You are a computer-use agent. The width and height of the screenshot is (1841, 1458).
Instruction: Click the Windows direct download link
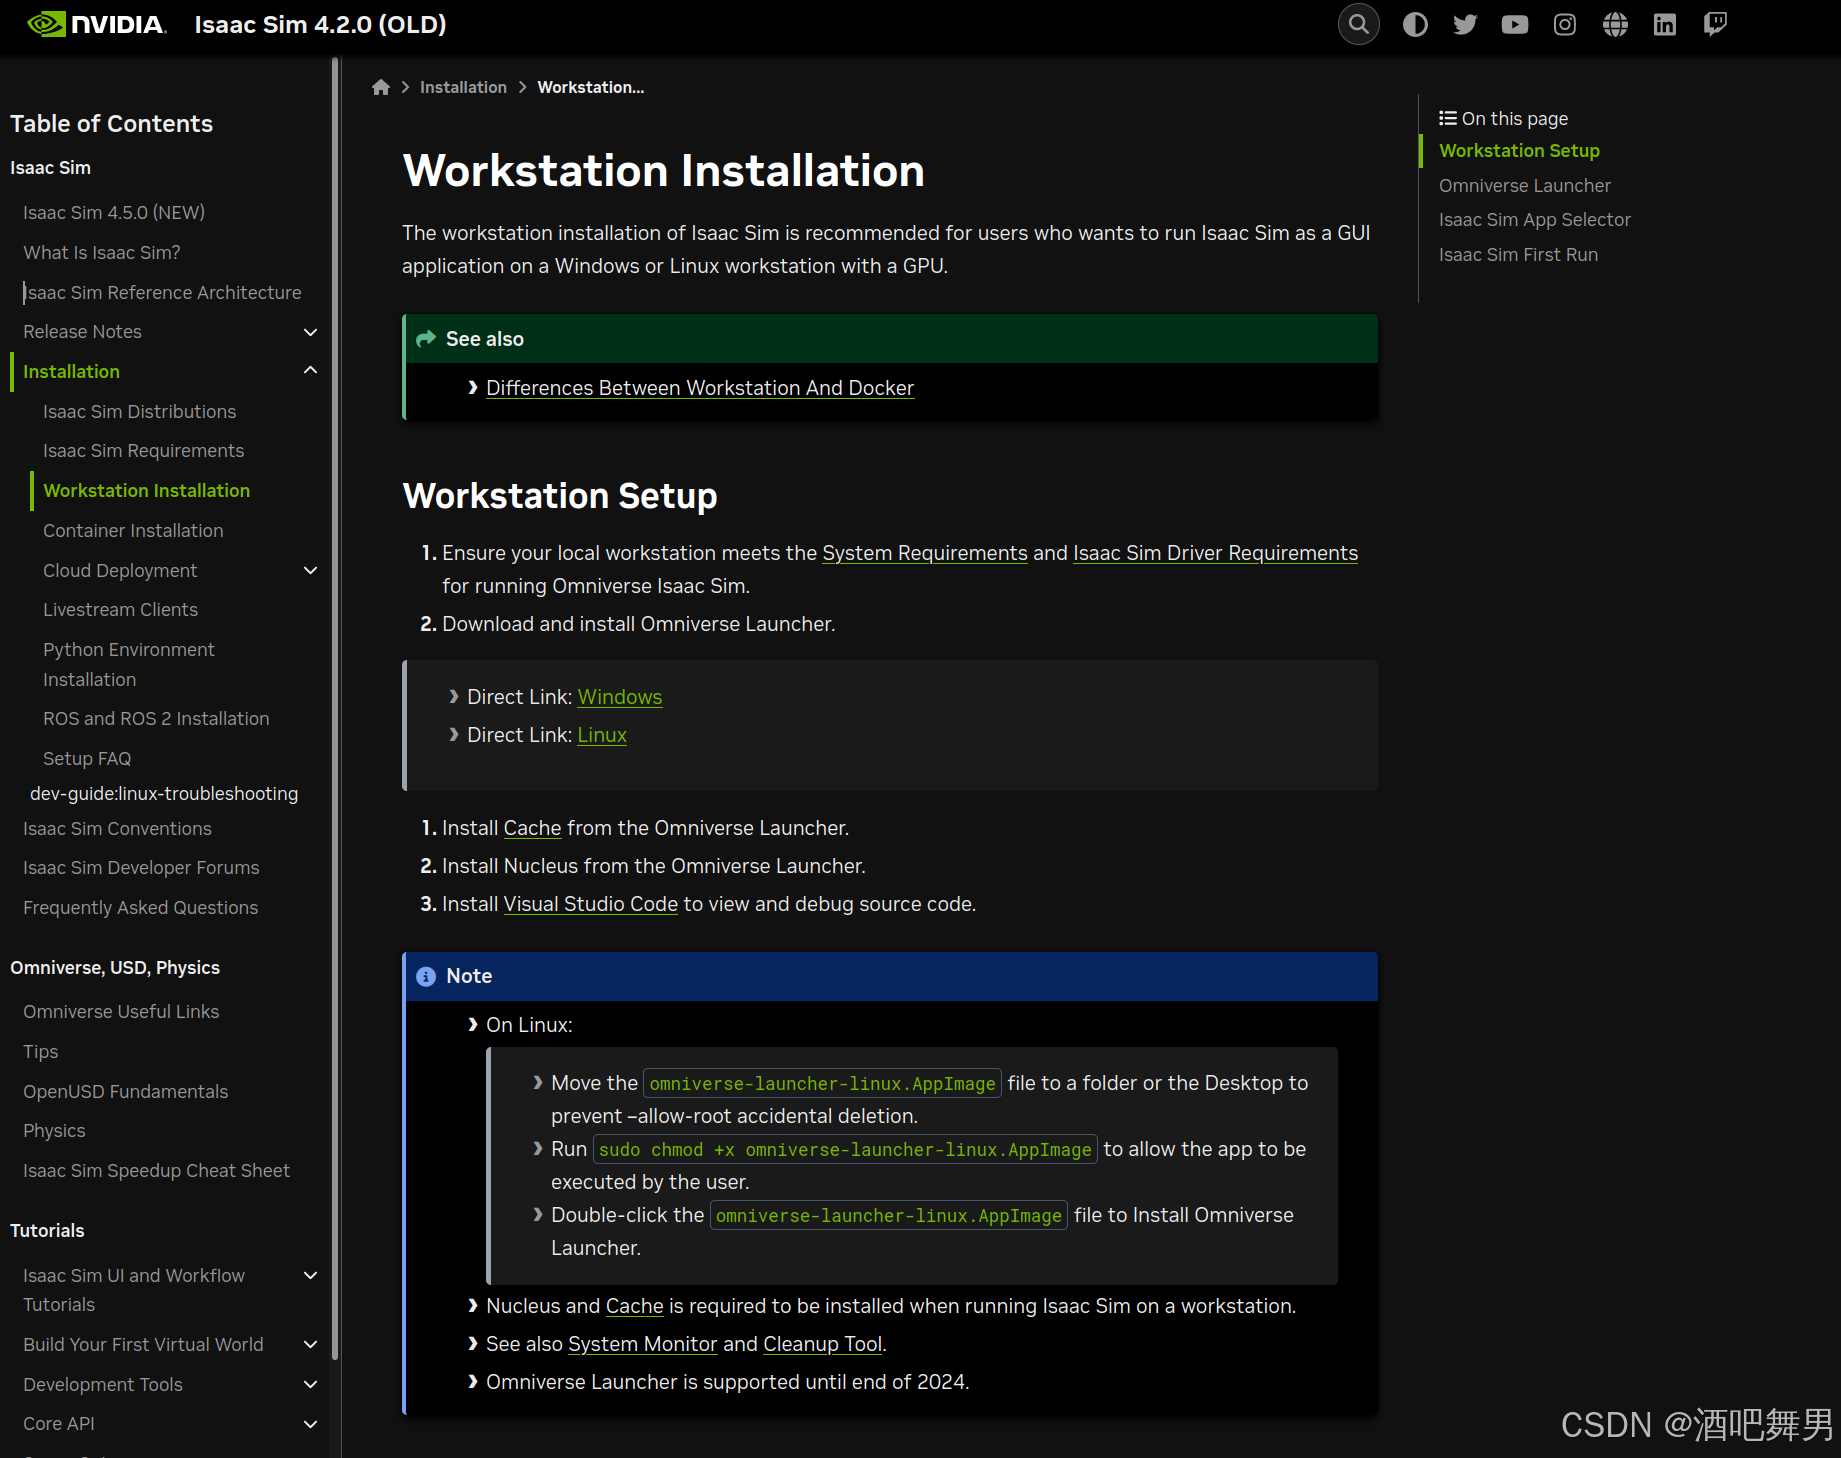[619, 697]
